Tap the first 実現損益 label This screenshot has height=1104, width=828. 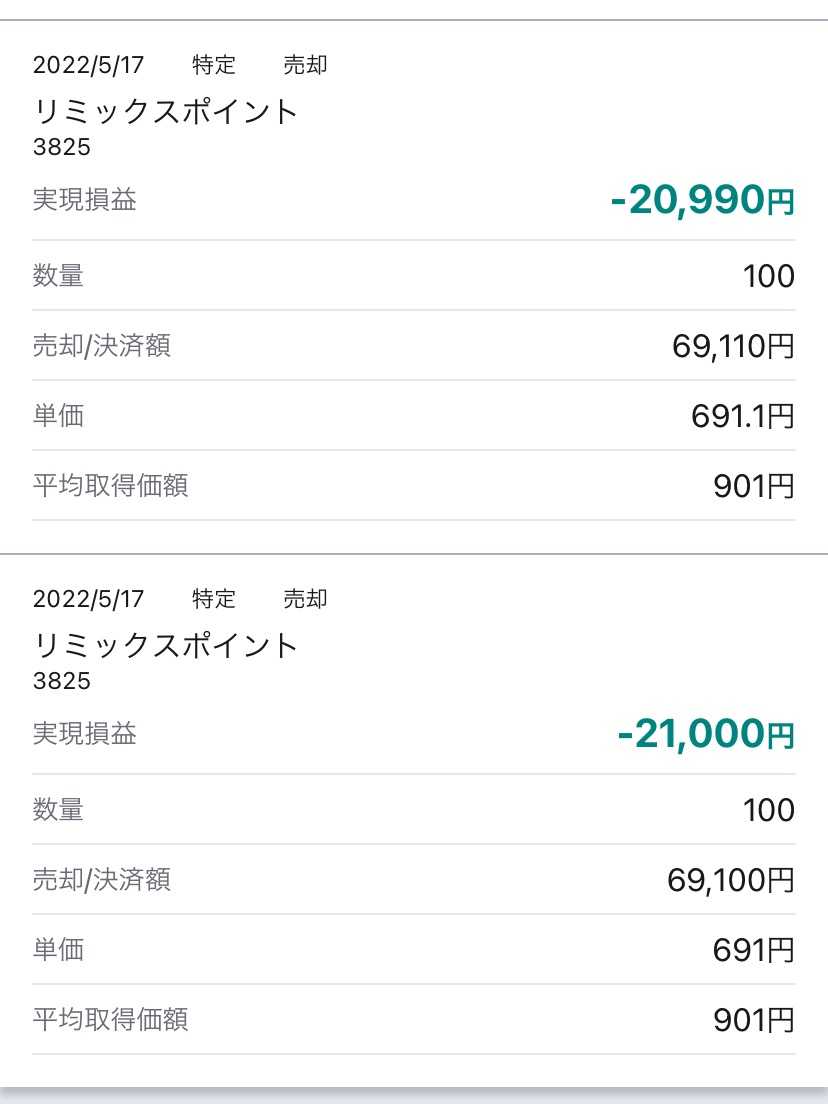tap(84, 200)
